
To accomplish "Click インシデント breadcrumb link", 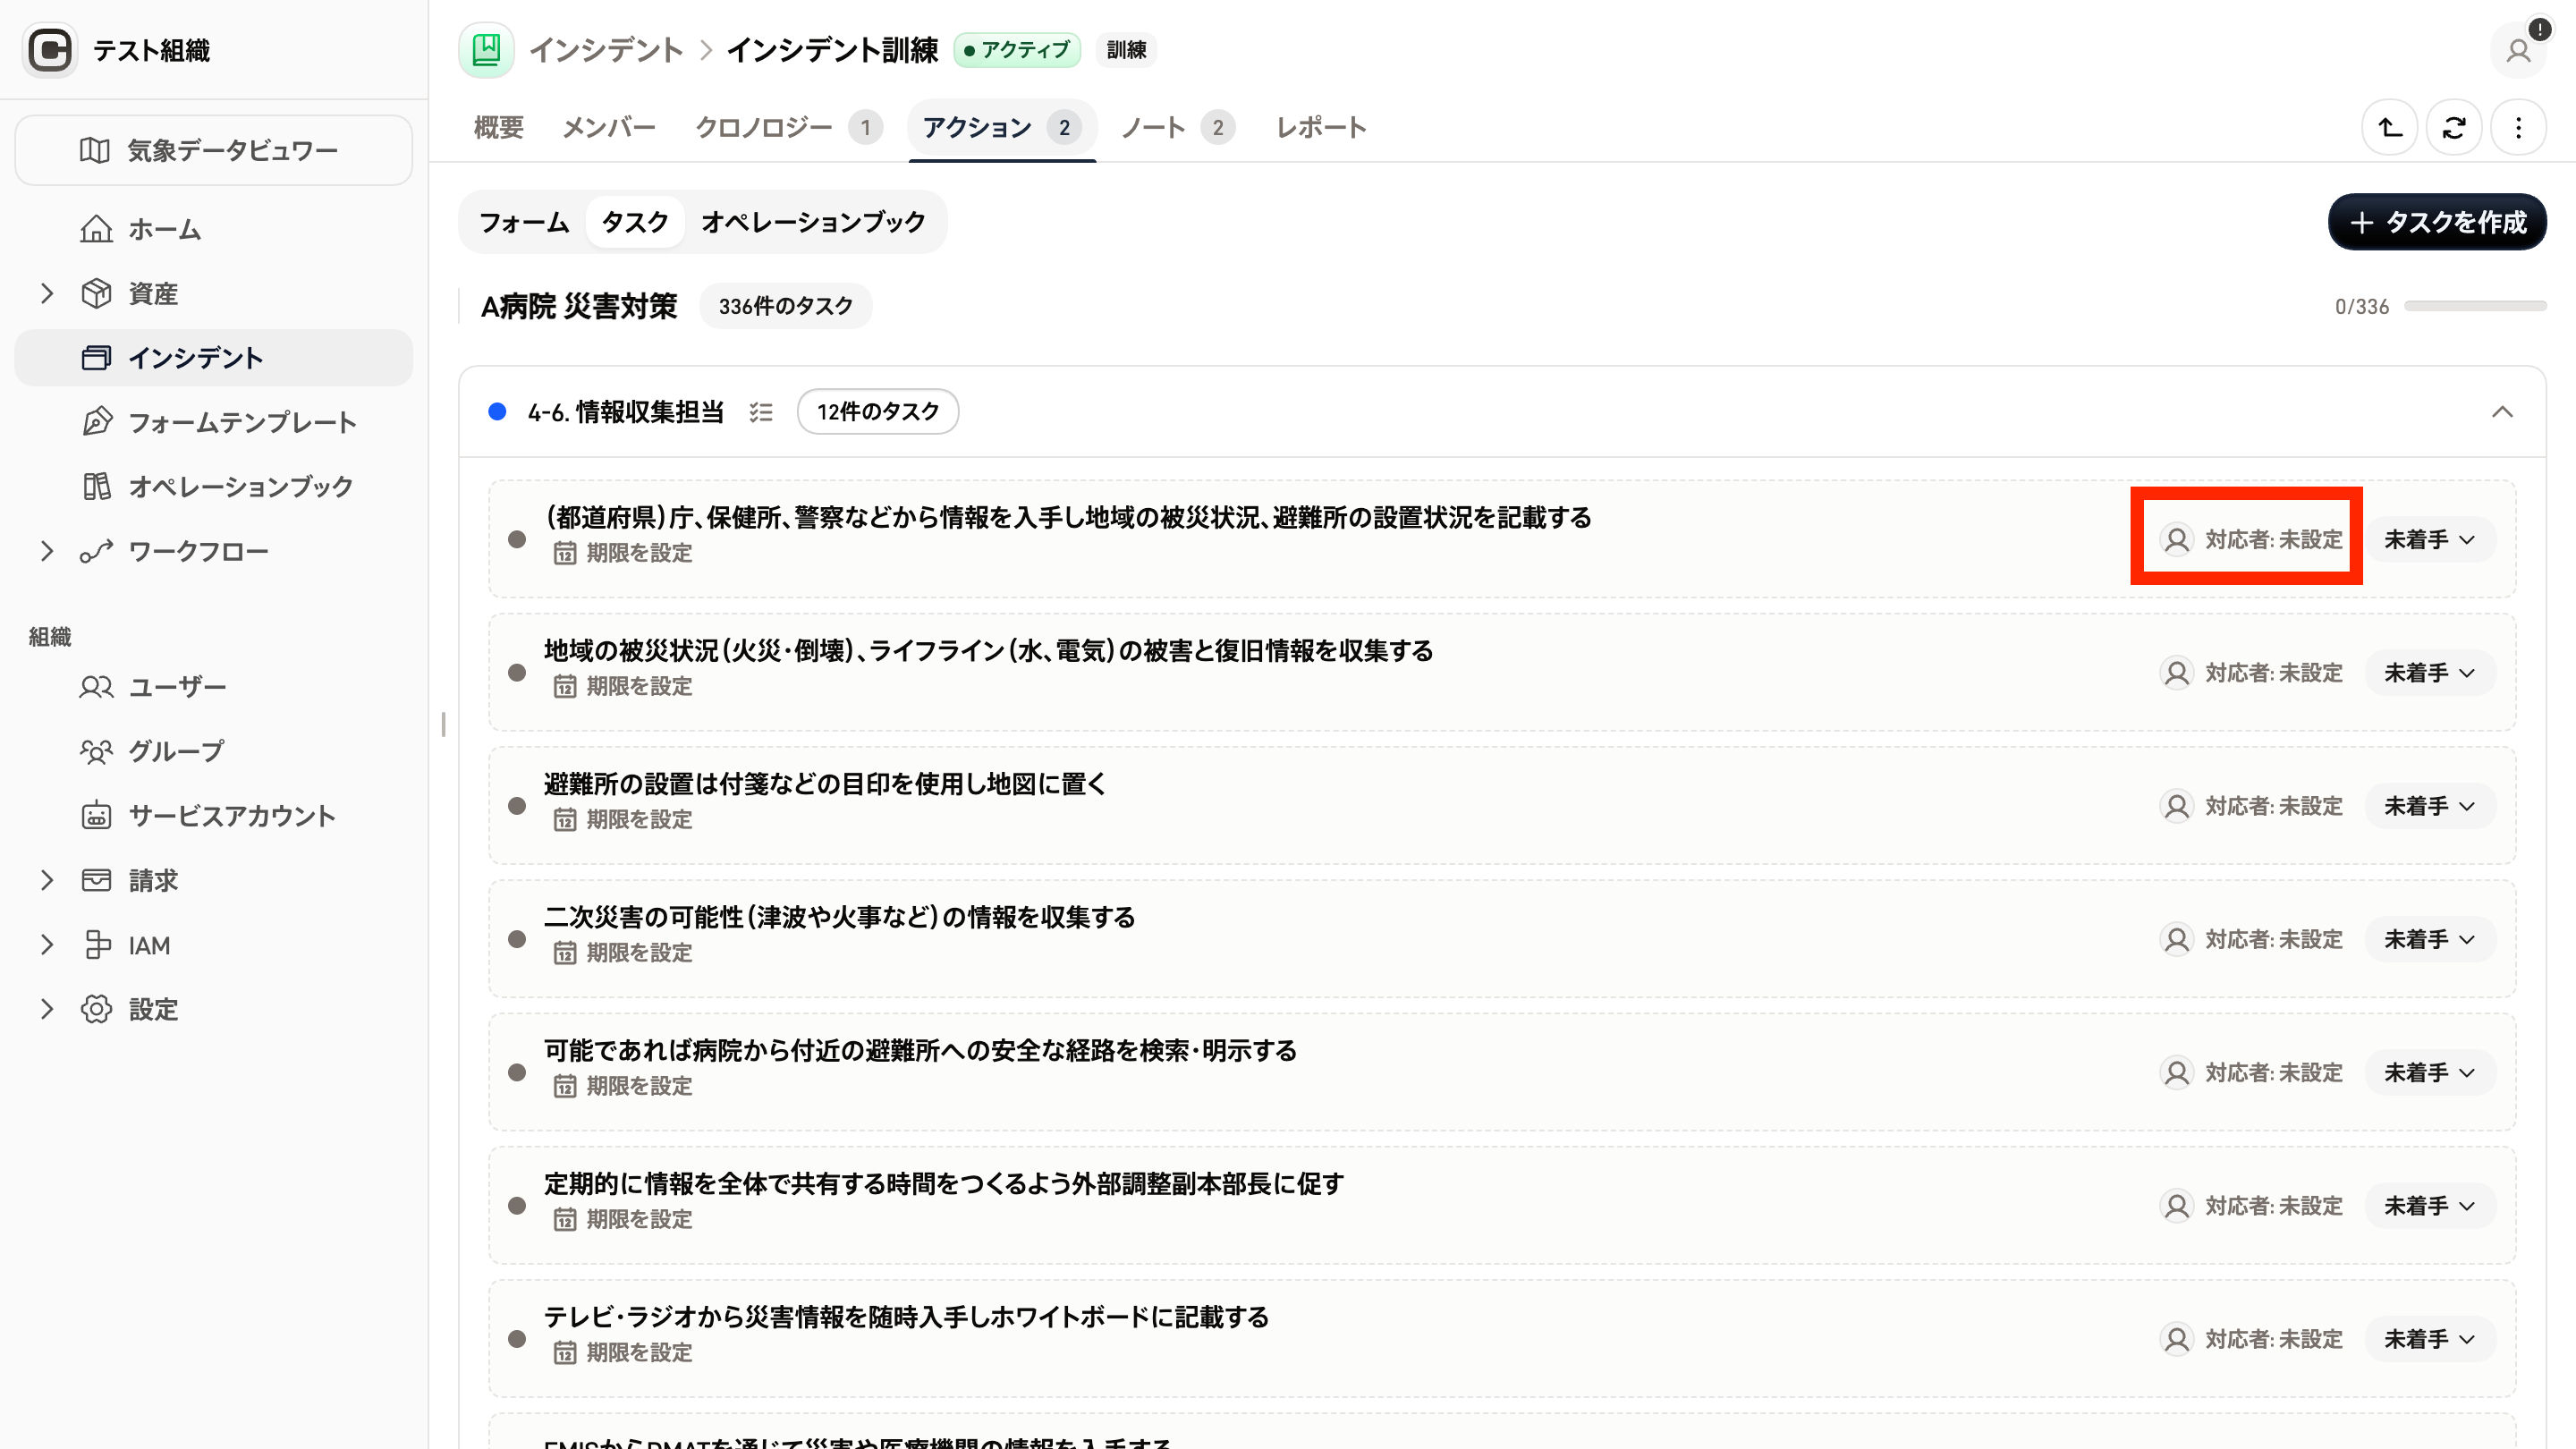I will pyautogui.click(x=606, y=50).
